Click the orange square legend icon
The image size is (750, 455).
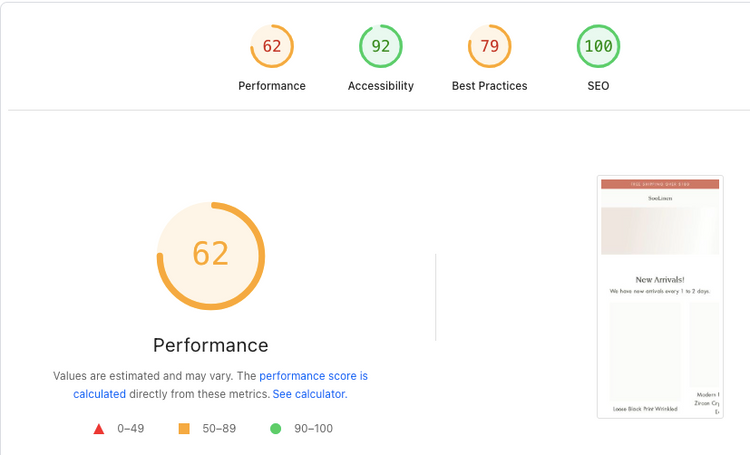tap(184, 429)
